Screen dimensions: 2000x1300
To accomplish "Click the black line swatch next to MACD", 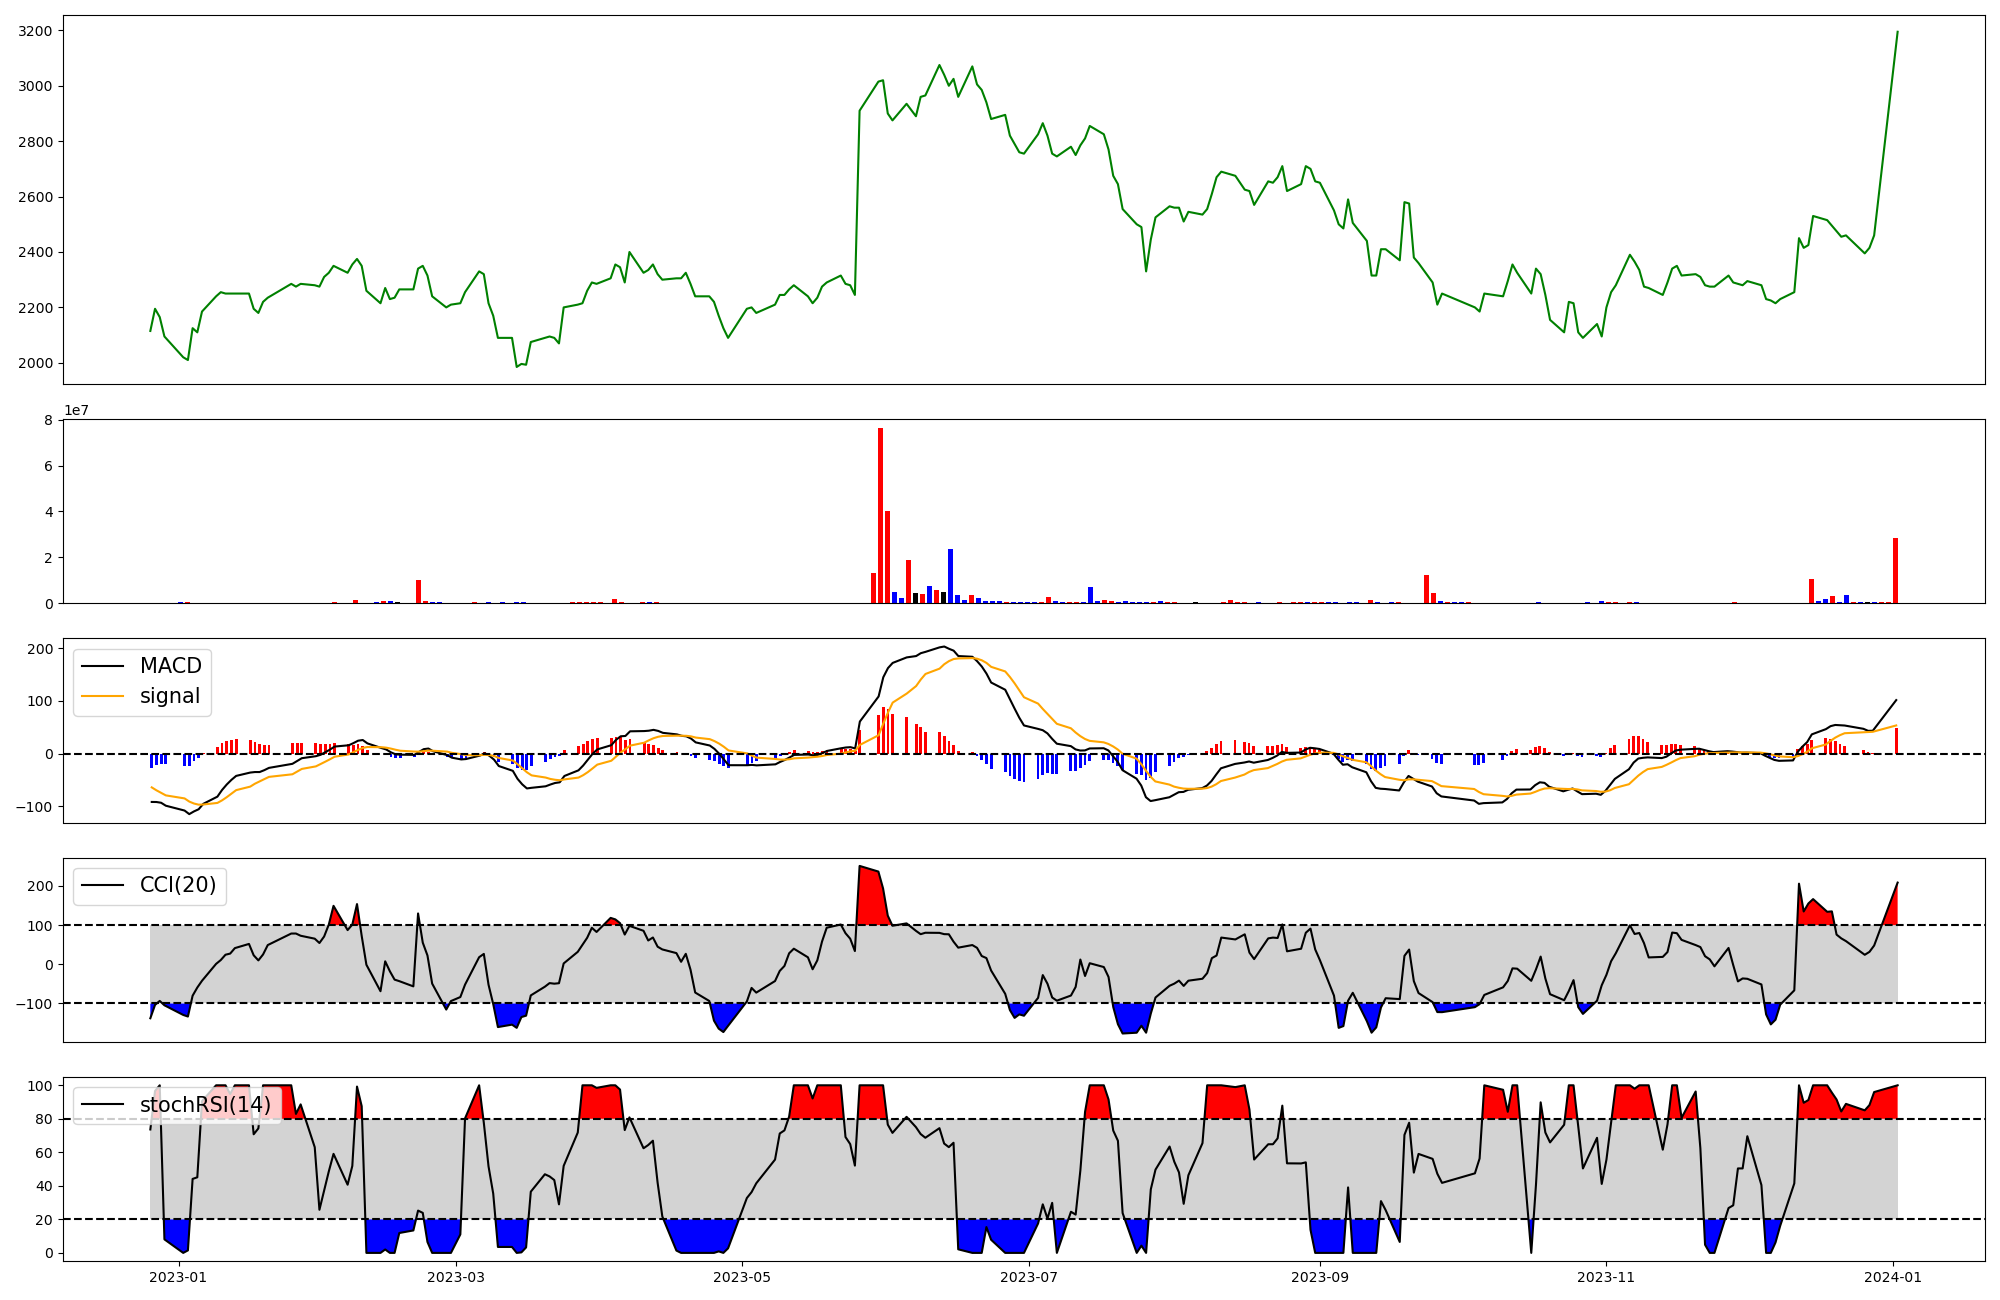I will tap(102, 666).
